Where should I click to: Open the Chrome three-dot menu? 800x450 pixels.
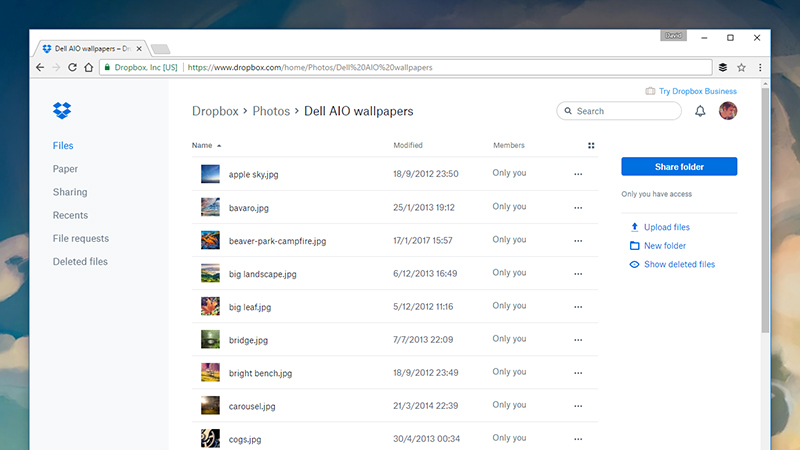[x=760, y=67]
